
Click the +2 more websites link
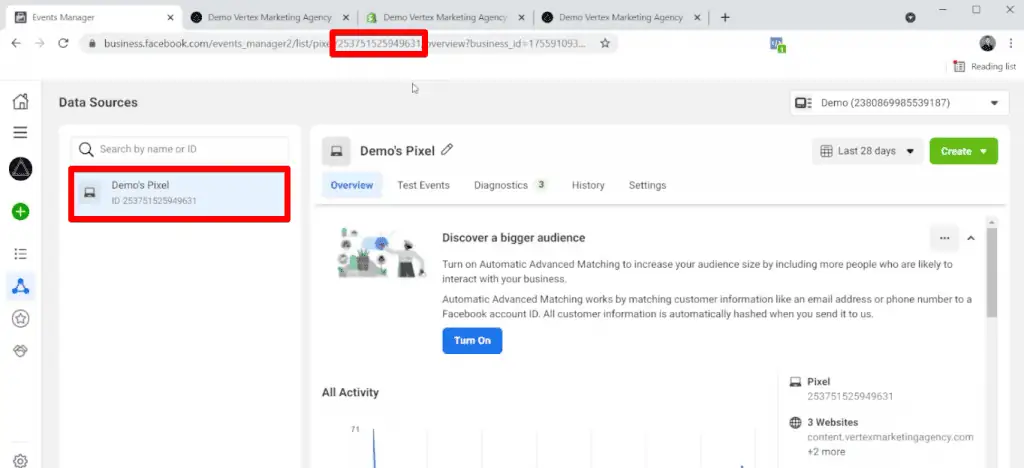(826, 452)
